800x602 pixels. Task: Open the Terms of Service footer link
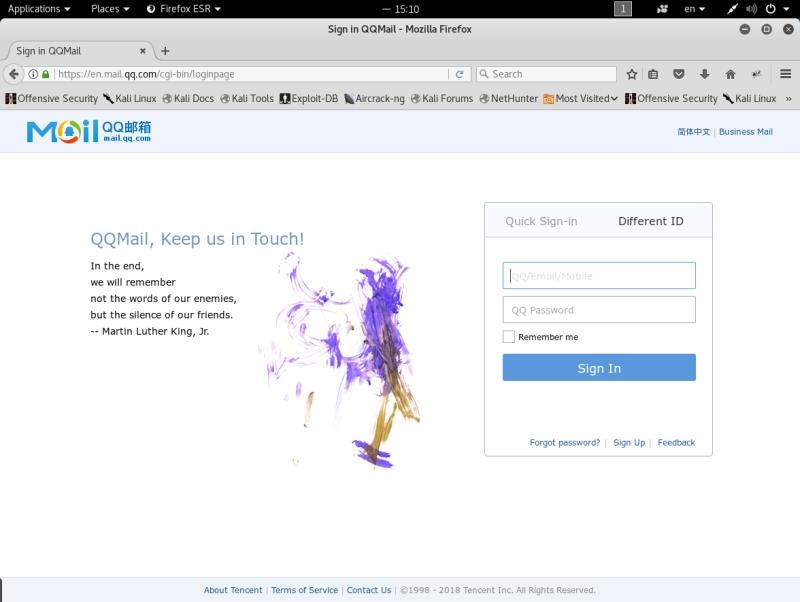coord(305,590)
